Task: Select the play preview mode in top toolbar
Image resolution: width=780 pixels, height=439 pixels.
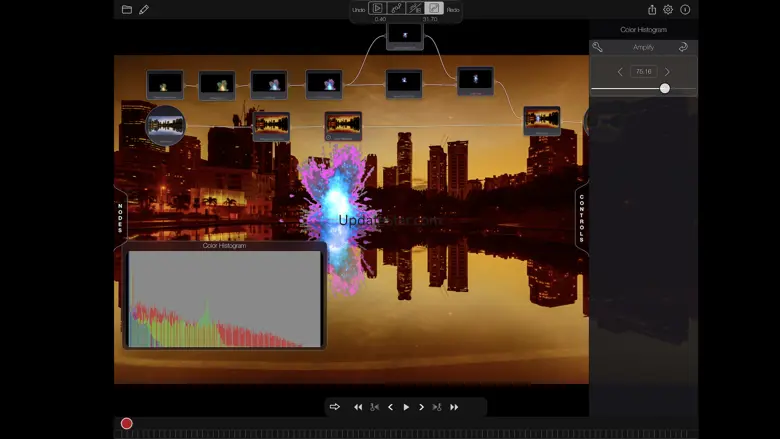Action: 377,8
